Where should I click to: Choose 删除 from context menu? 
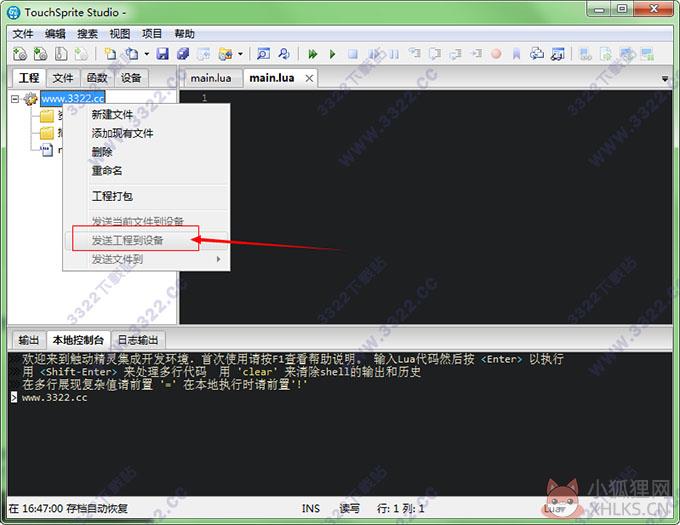pyautogui.click(x=146, y=152)
